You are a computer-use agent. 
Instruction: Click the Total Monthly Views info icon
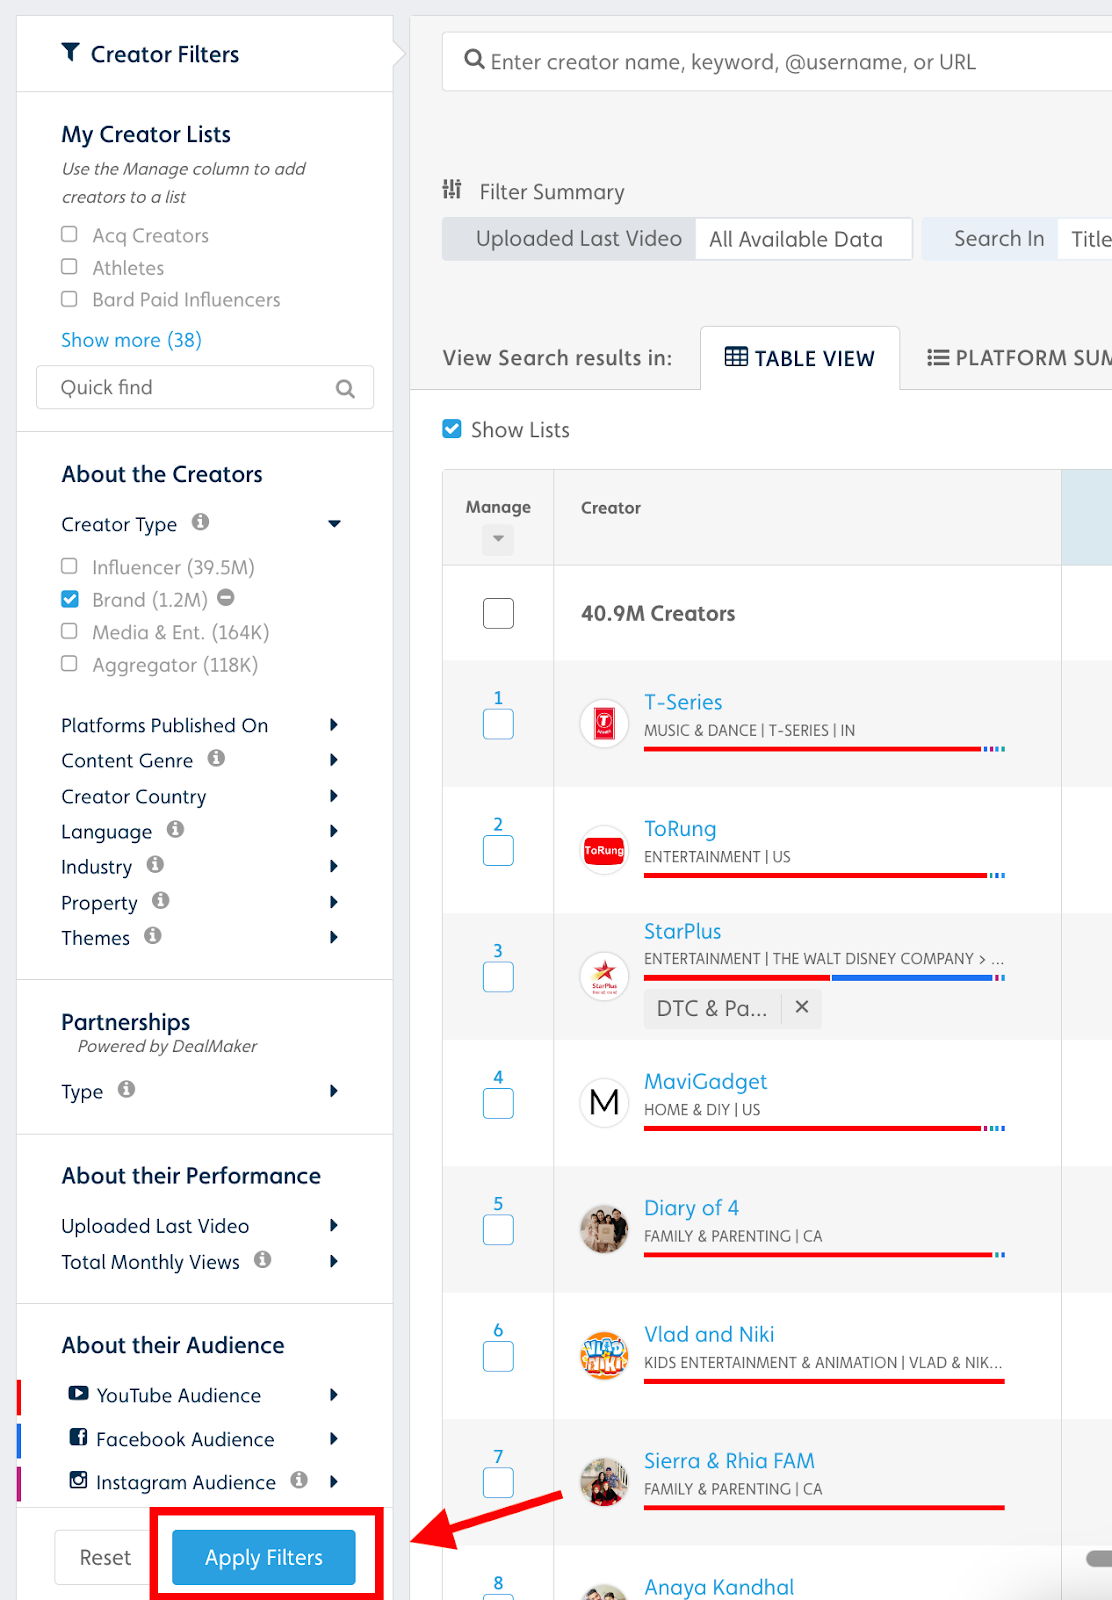tap(262, 1260)
